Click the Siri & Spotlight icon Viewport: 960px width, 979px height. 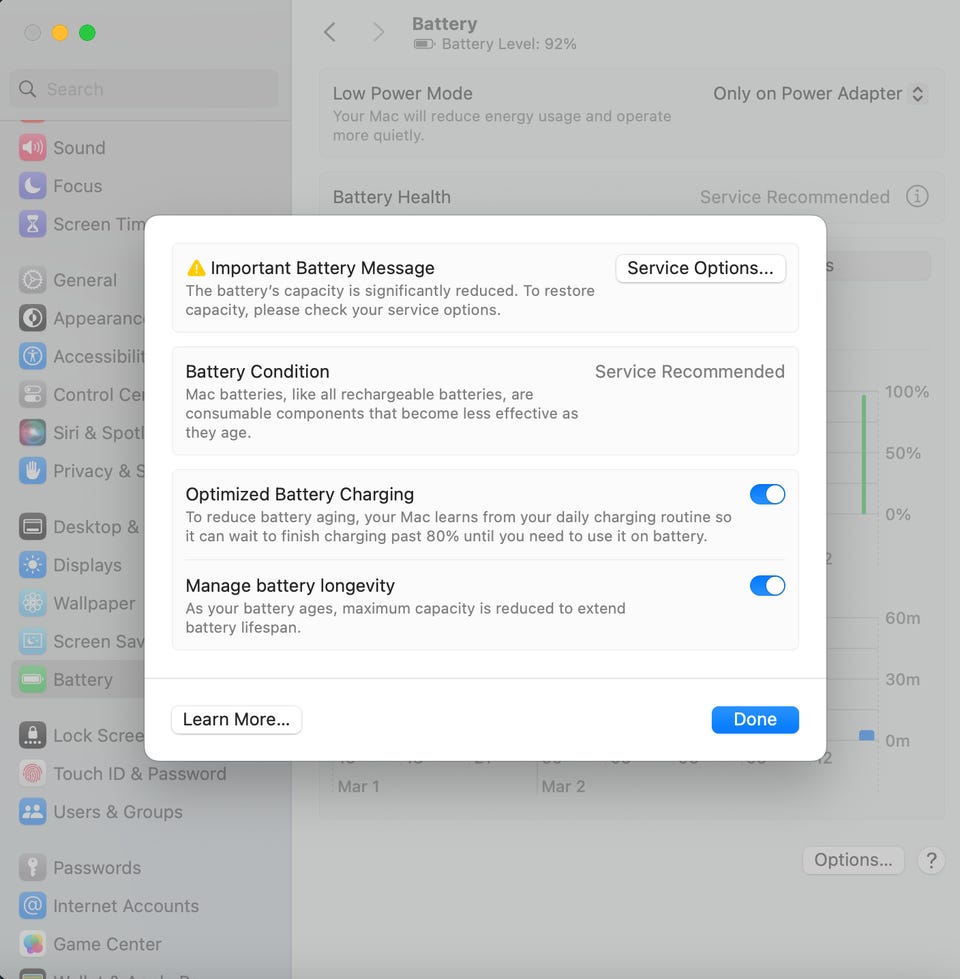pyautogui.click(x=32, y=433)
